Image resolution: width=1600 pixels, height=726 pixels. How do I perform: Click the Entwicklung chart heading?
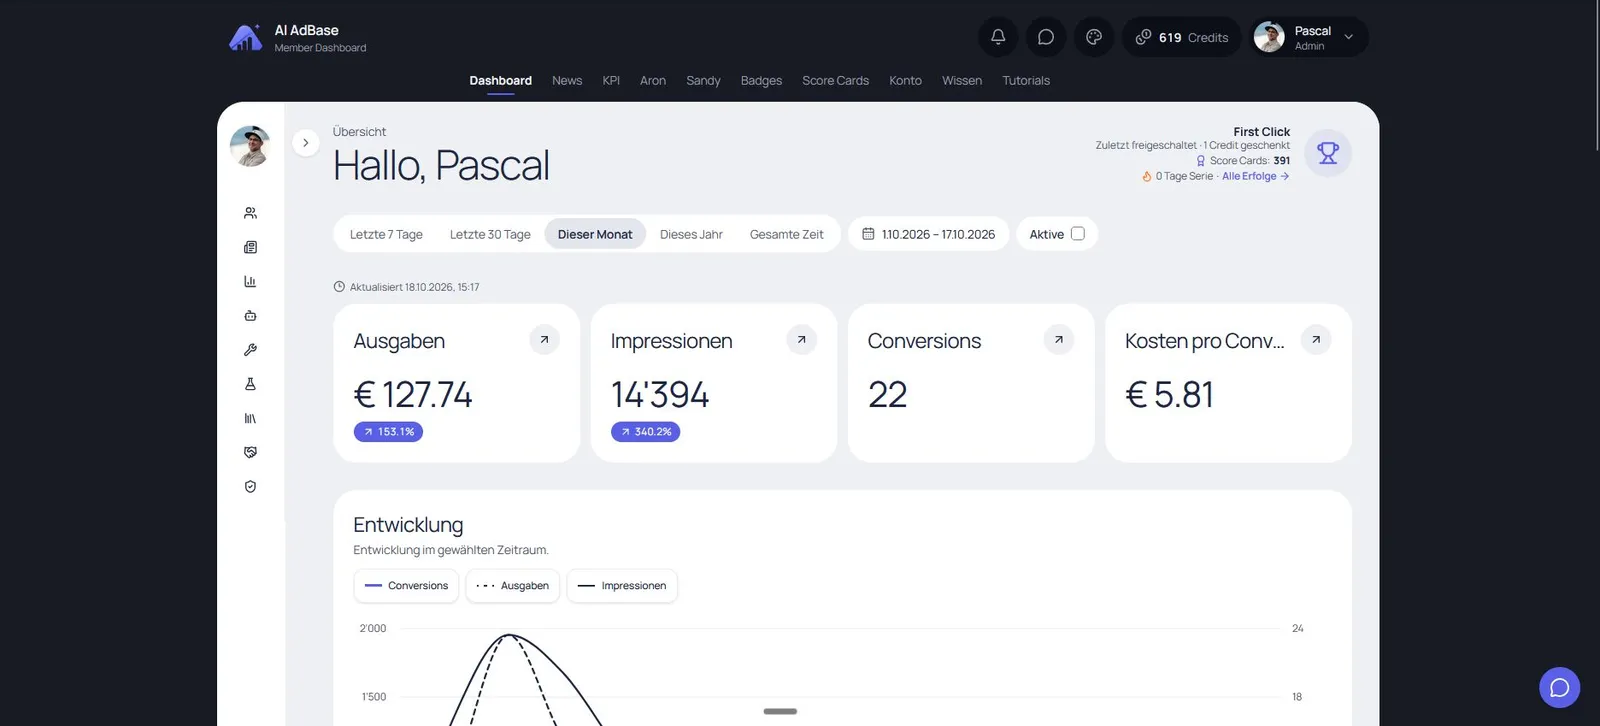[x=408, y=525]
